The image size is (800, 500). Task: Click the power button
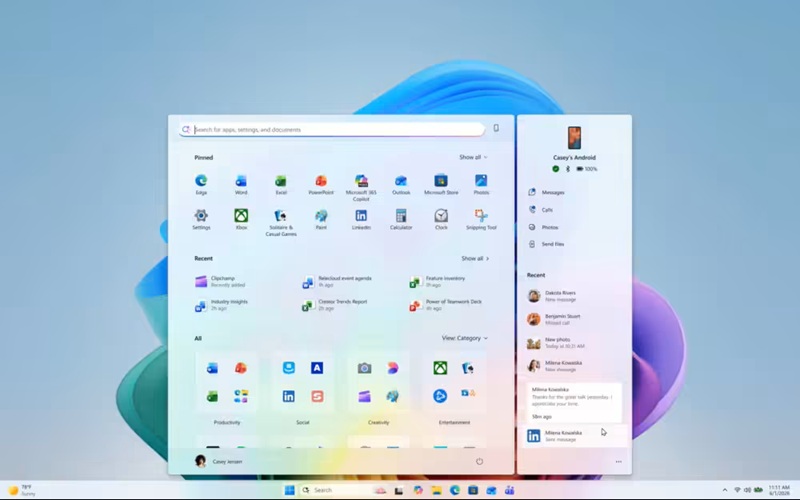480,461
